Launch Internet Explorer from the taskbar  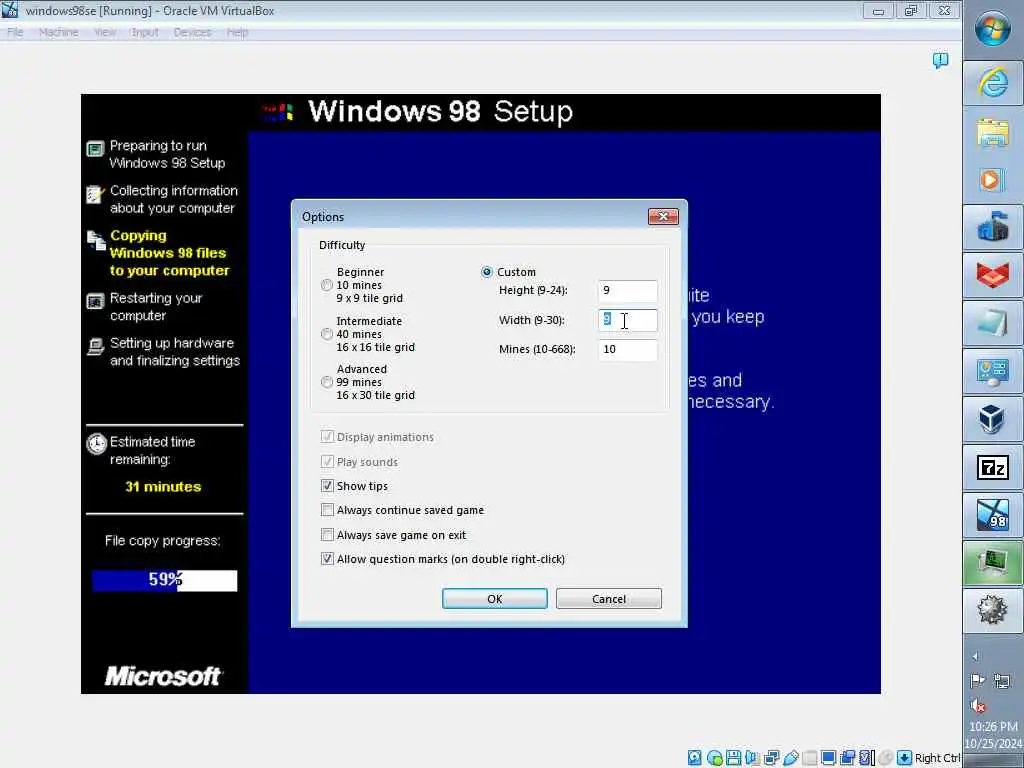coord(993,84)
